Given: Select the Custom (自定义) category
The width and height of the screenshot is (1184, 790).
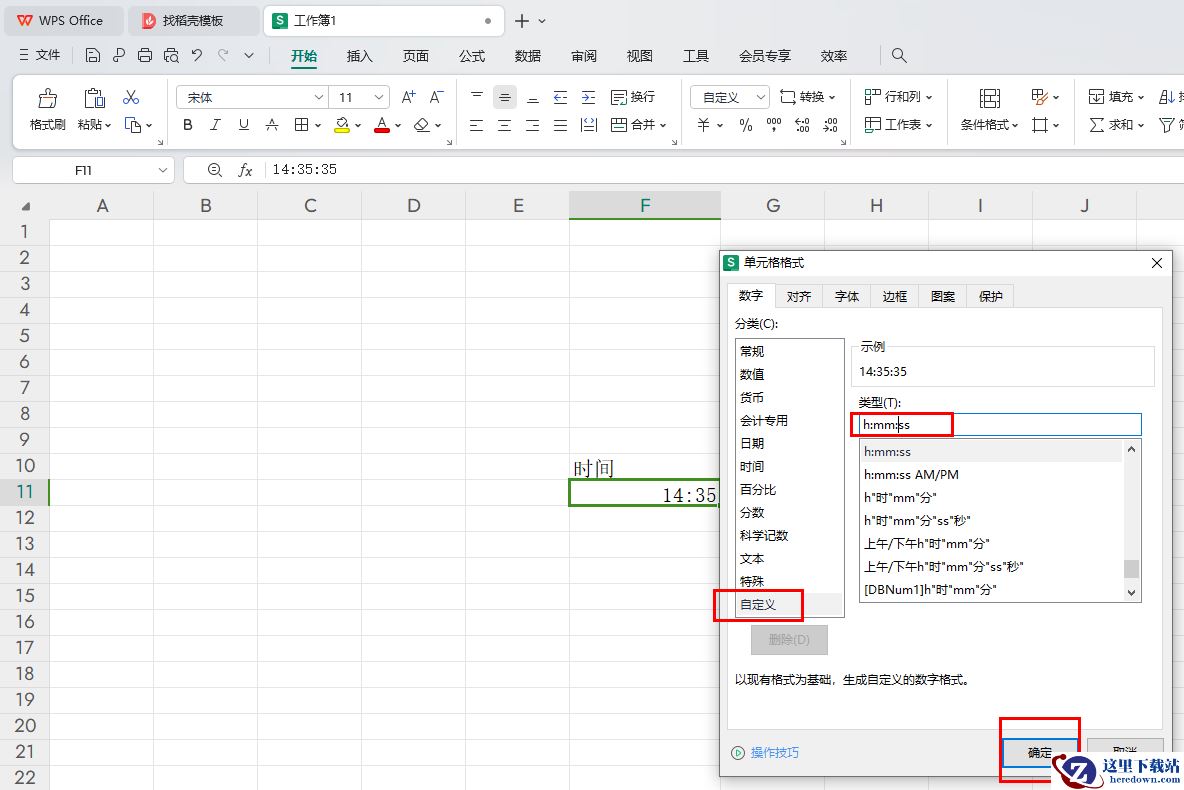Looking at the screenshot, I should point(789,605).
